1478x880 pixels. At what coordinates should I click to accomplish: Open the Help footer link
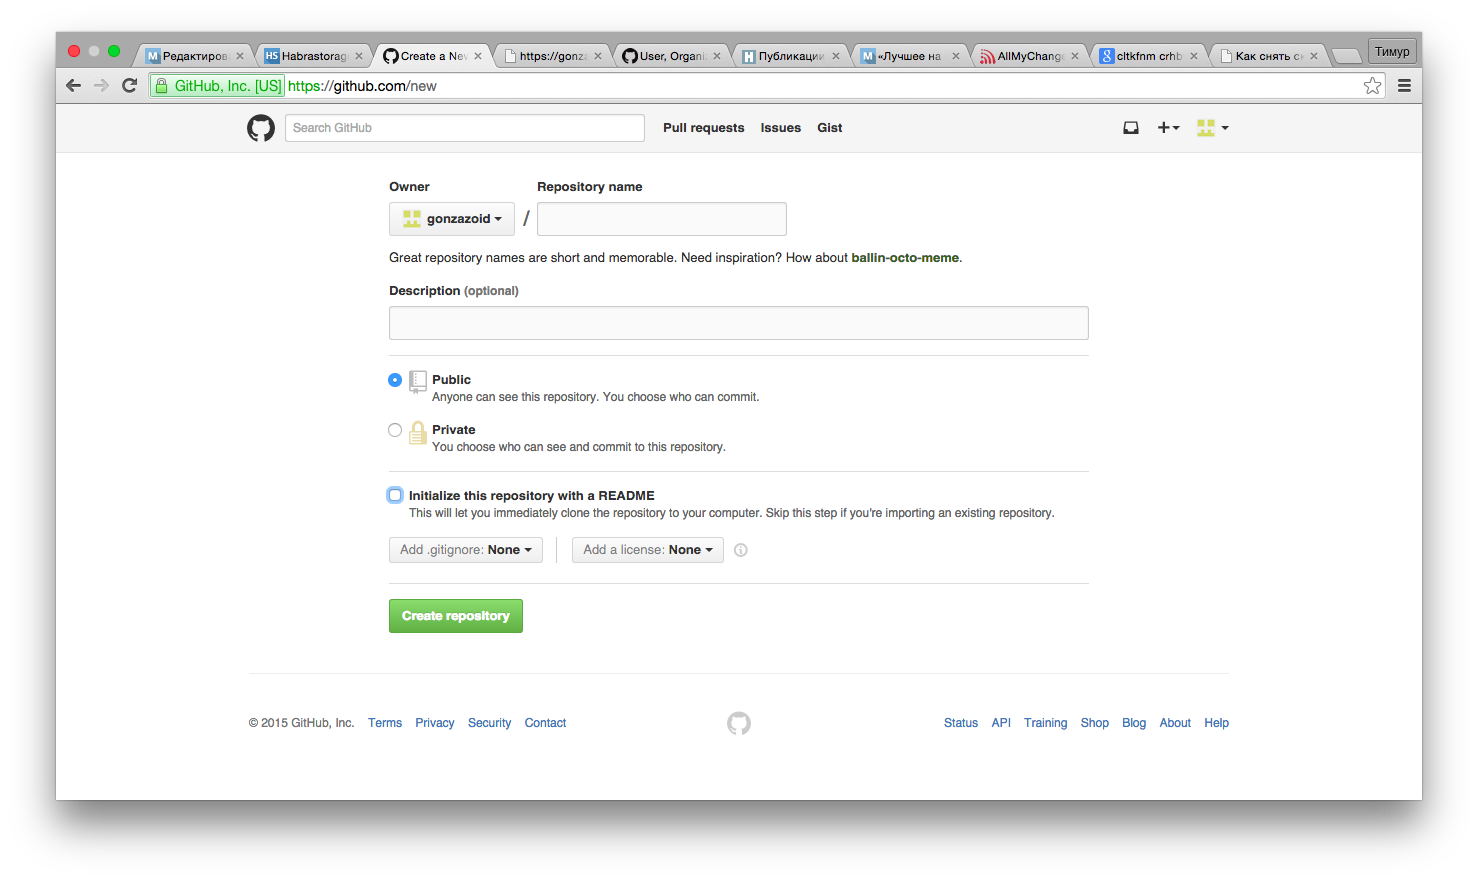click(1216, 723)
